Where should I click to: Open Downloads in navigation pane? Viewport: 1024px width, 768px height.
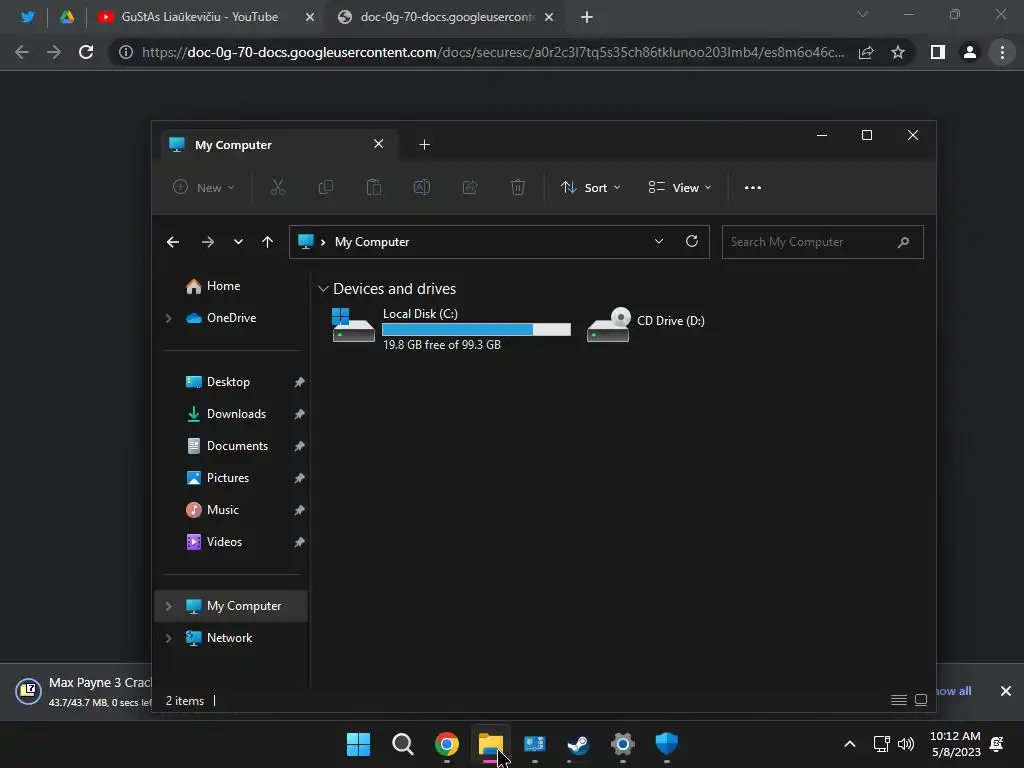236,414
